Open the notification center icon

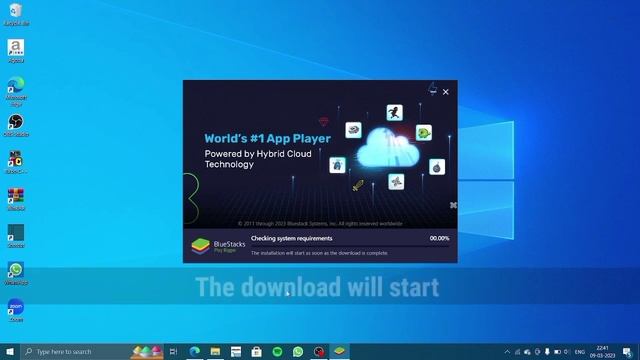pos(627,351)
